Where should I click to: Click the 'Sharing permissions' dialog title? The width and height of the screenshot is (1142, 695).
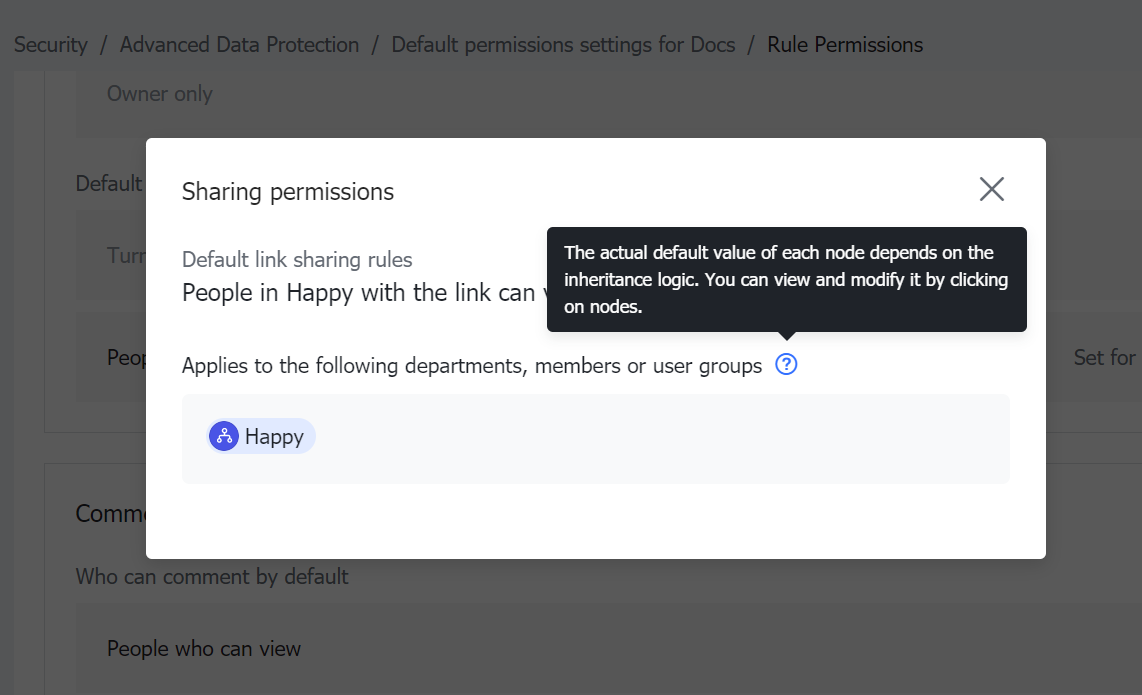[x=288, y=192]
